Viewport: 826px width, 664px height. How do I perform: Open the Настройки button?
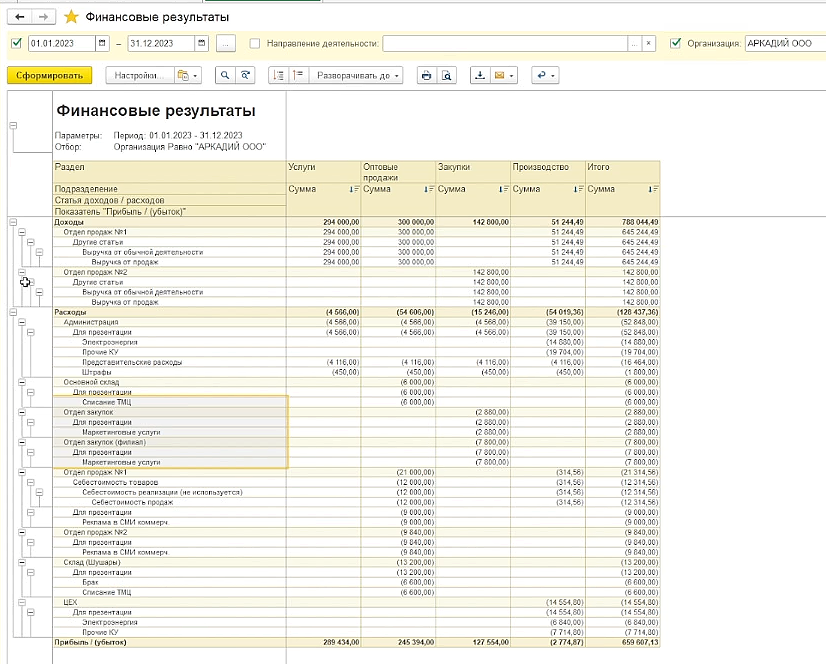tap(139, 75)
